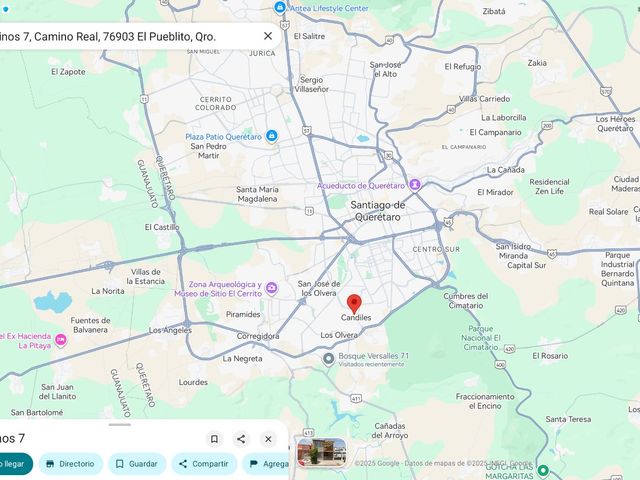
Task: Click the Santiago de Querétaro city label
Action: coord(378,211)
